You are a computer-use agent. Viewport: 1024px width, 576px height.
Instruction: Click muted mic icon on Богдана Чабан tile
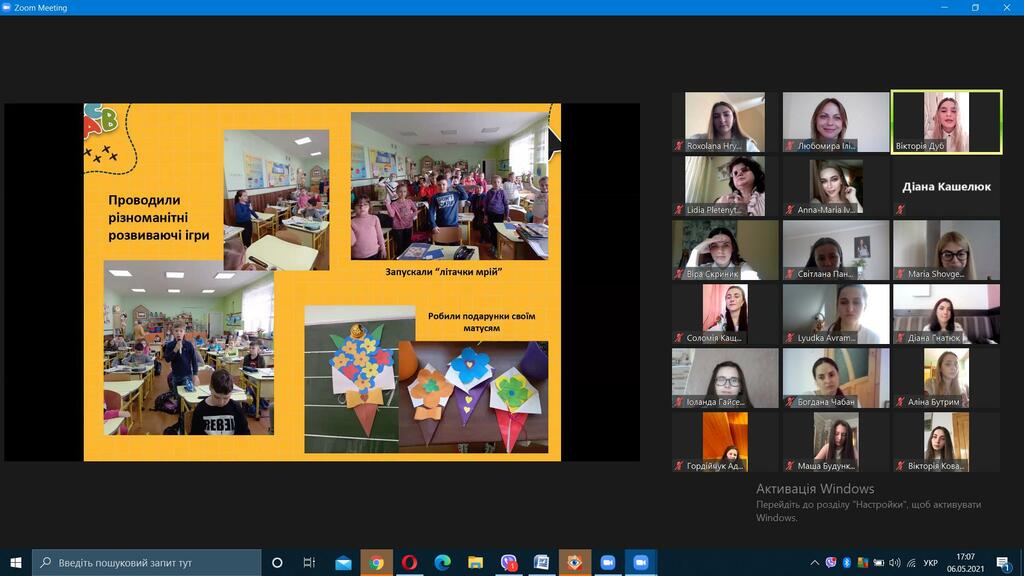789,402
